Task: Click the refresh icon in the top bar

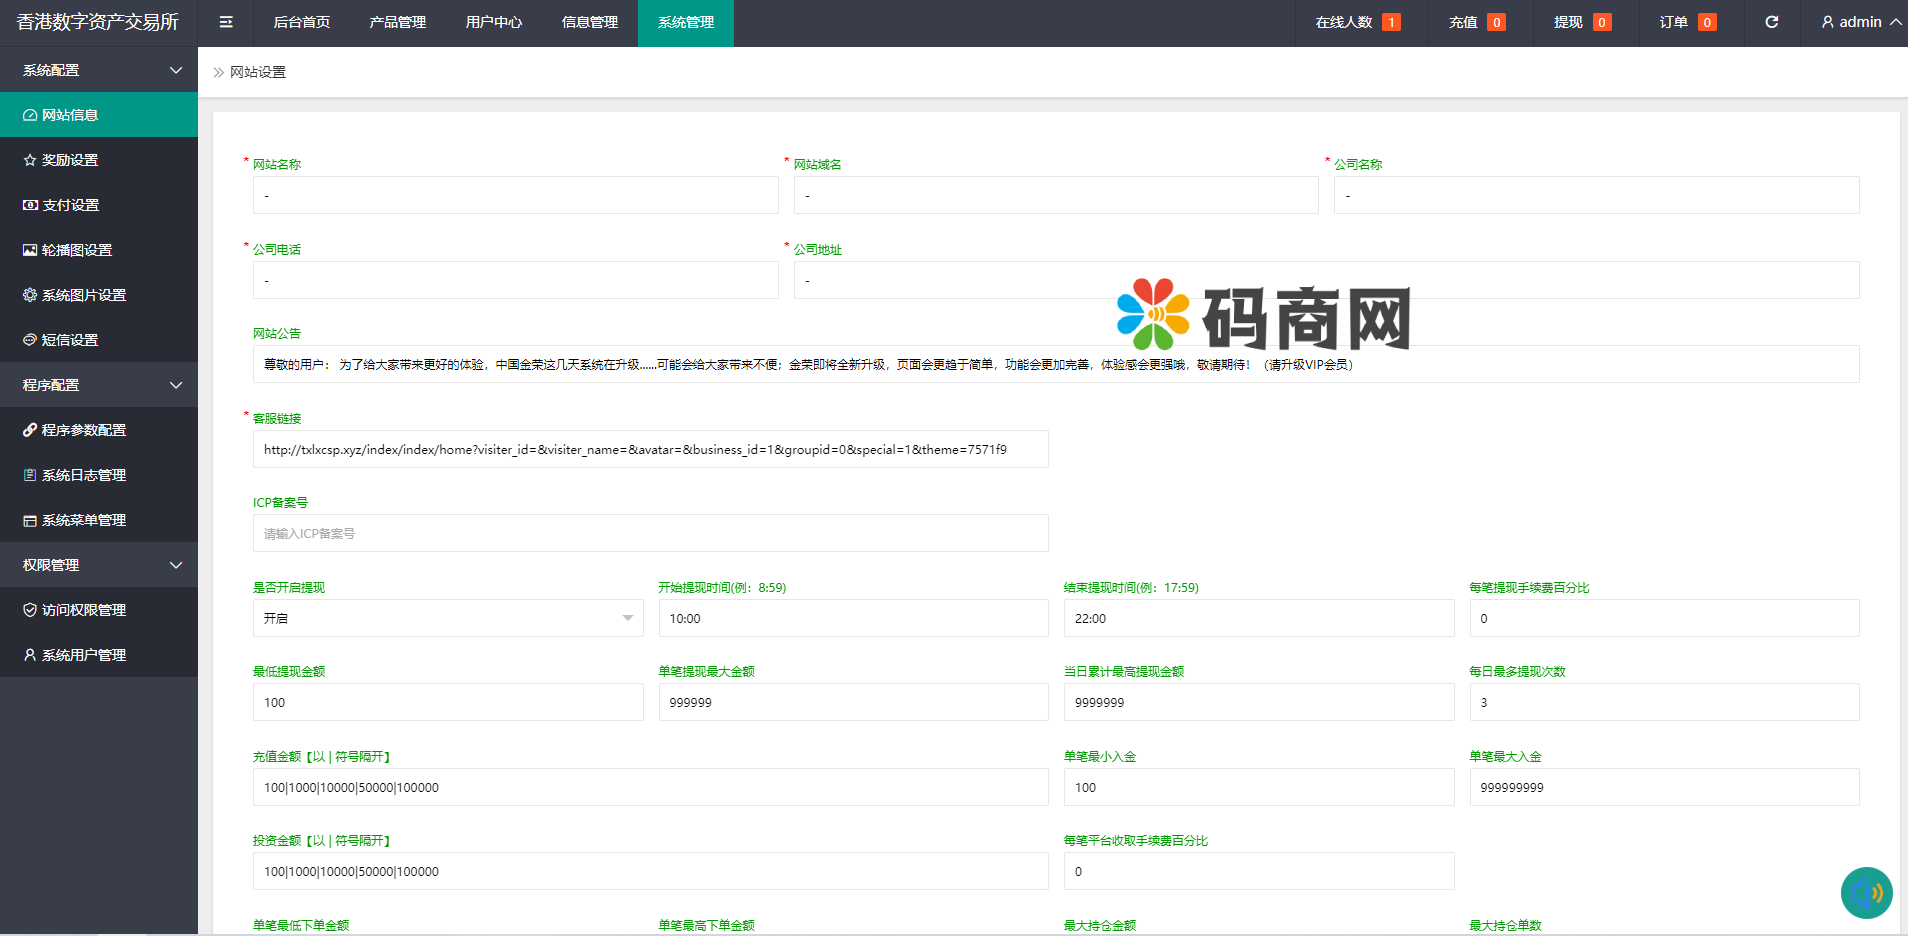Action: [1771, 21]
